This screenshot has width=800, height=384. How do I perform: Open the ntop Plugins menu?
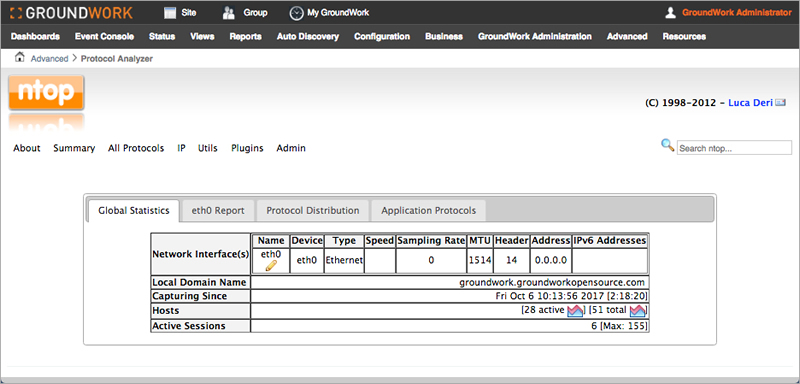[247, 148]
